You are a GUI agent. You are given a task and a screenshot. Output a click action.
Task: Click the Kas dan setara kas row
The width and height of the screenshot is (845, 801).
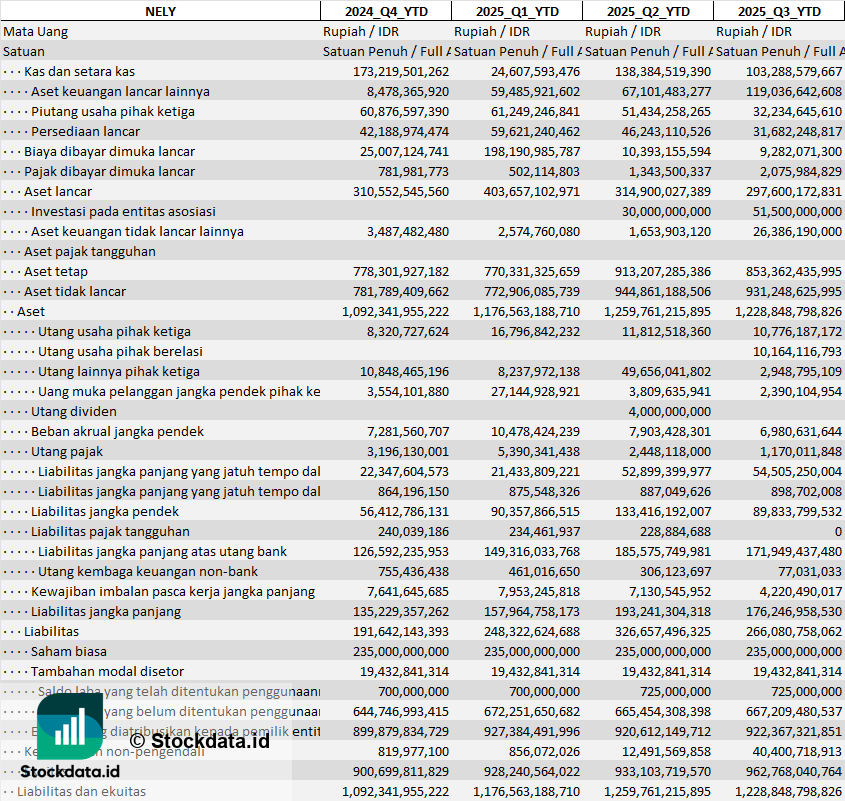tap(79, 71)
